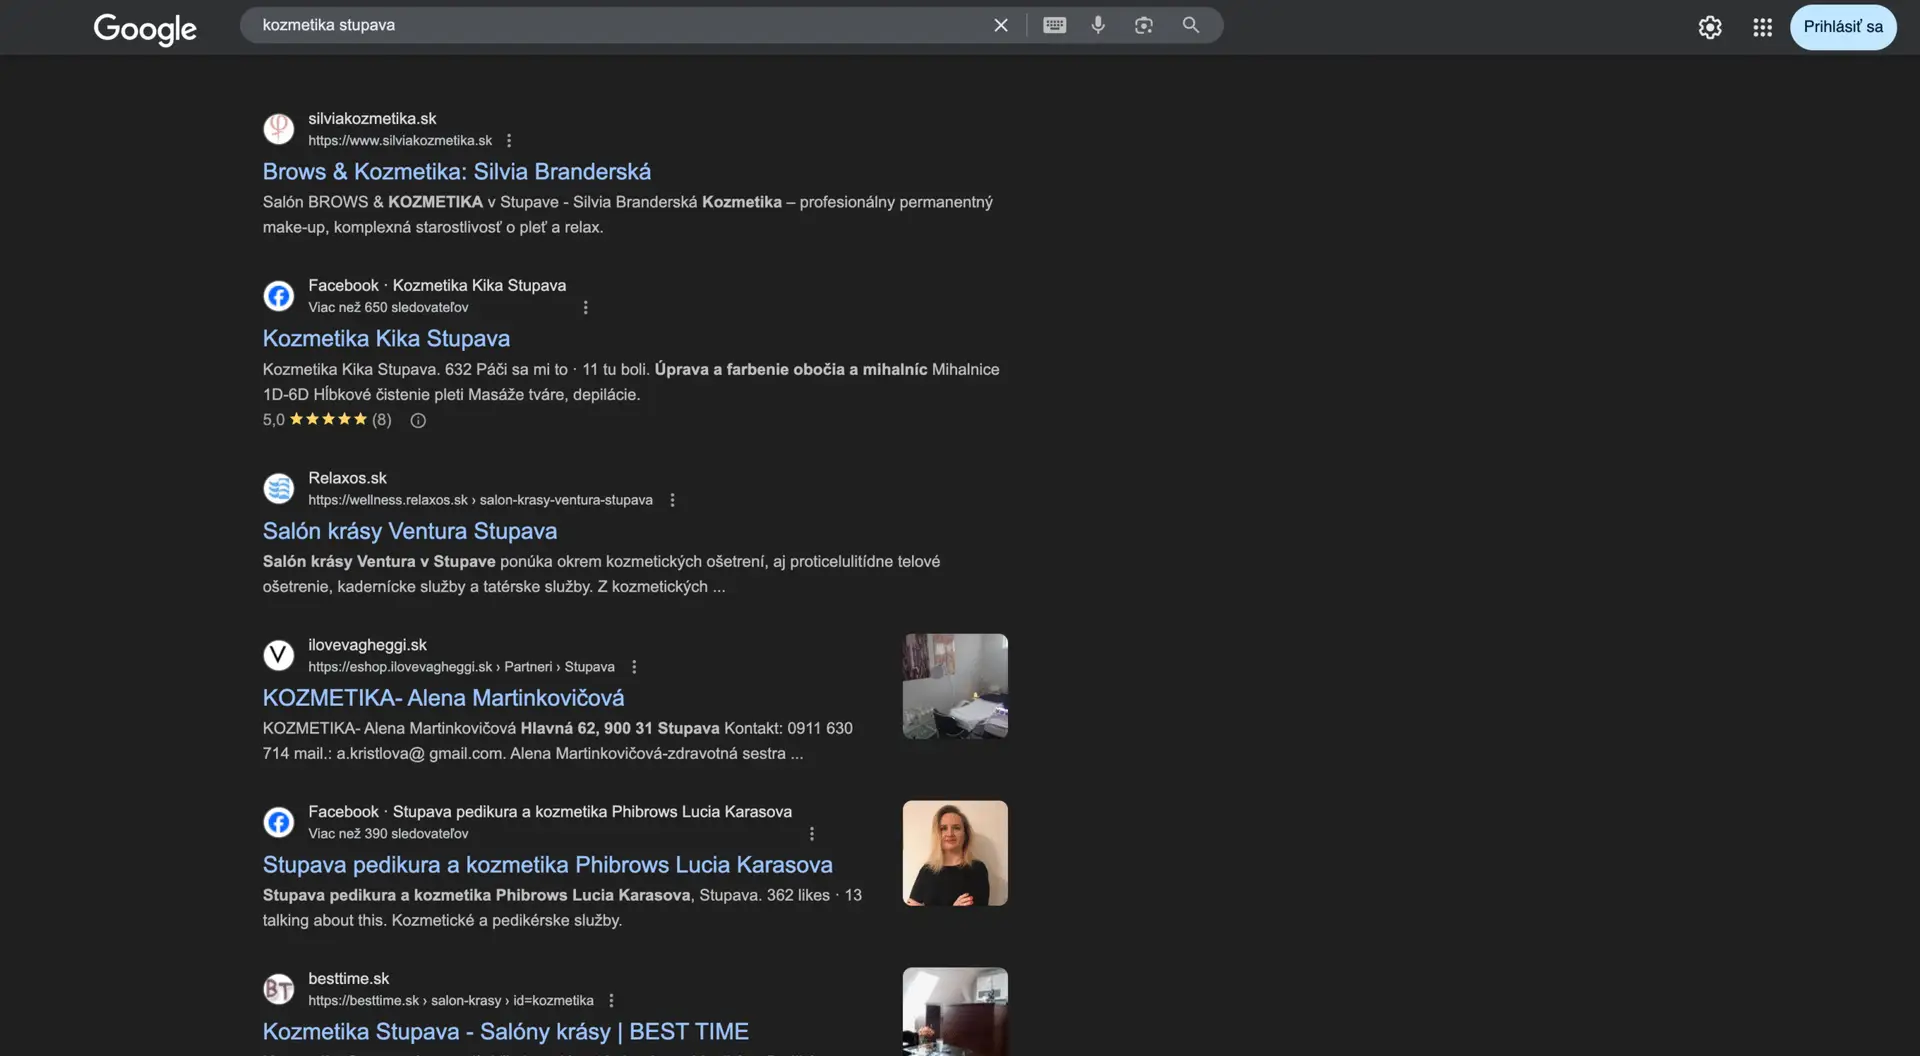Viewport: 1920px width, 1056px height.
Task: Open Brows & Kozmetika: Silvia Branderská result
Action: [457, 172]
